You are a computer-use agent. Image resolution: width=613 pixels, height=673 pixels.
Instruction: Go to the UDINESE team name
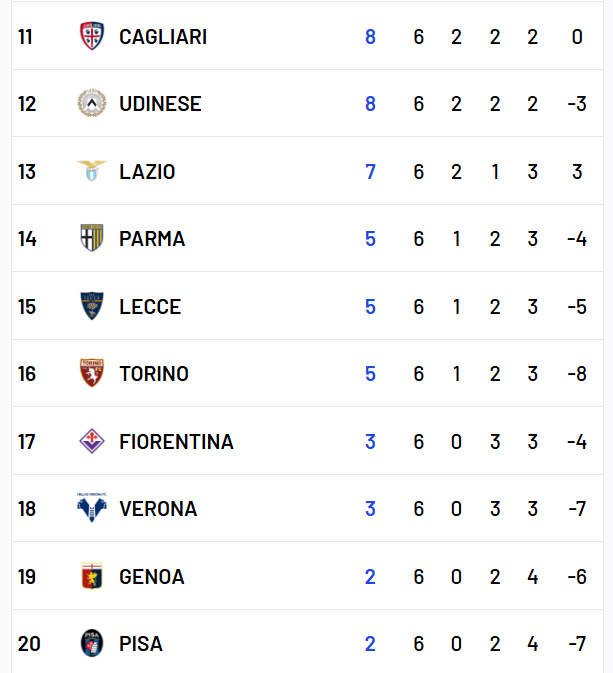coord(160,104)
